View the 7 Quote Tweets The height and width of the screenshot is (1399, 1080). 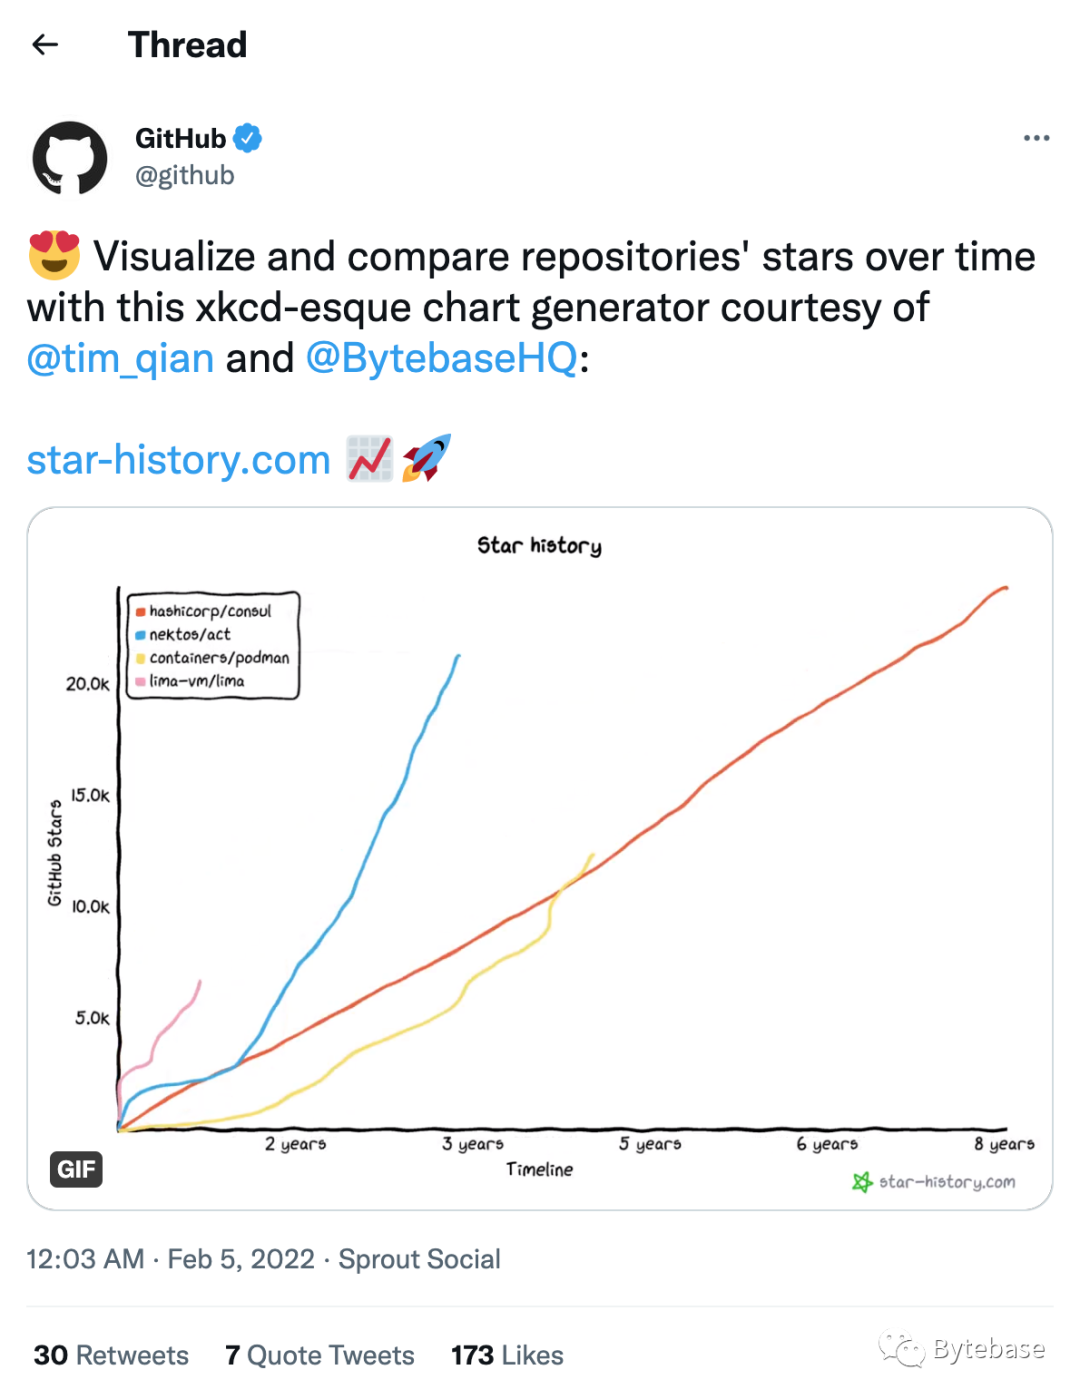(320, 1355)
